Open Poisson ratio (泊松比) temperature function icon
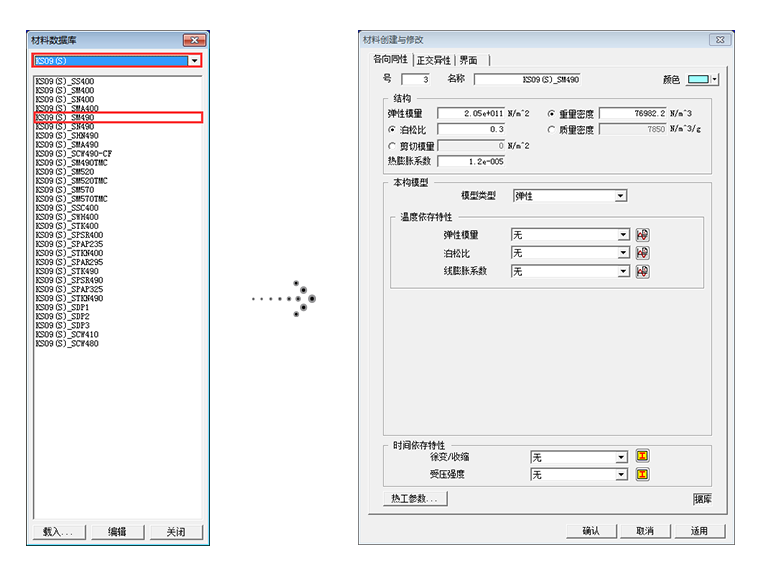 click(x=642, y=253)
